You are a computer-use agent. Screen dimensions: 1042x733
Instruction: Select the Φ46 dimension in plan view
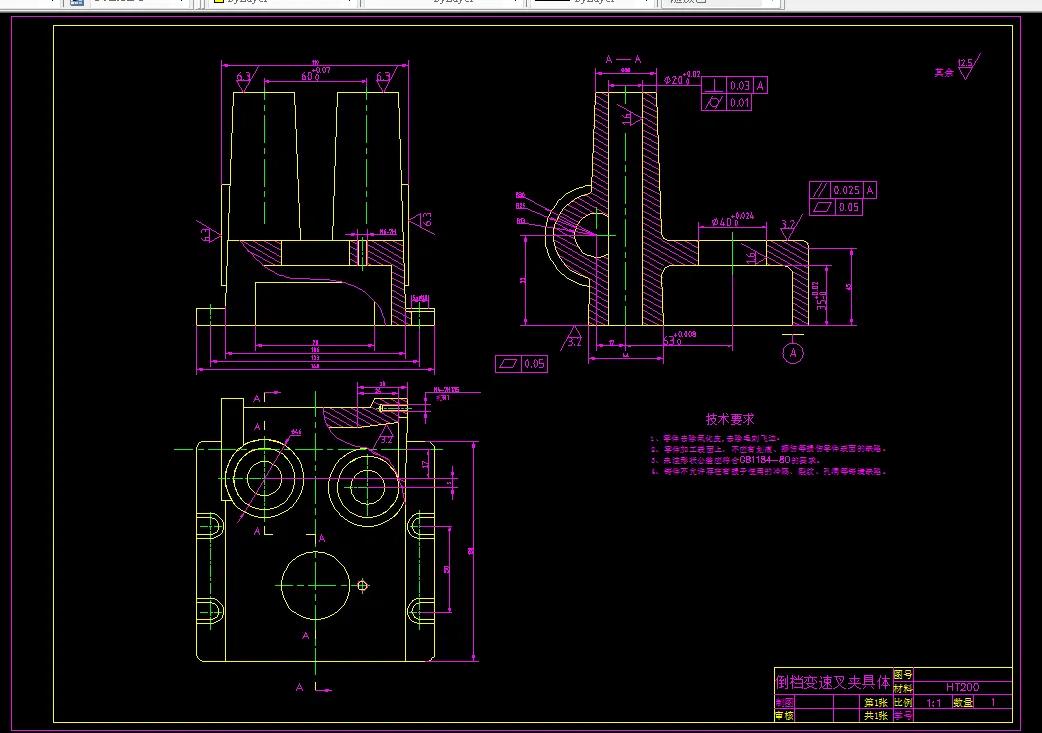click(x=296, y=433)
